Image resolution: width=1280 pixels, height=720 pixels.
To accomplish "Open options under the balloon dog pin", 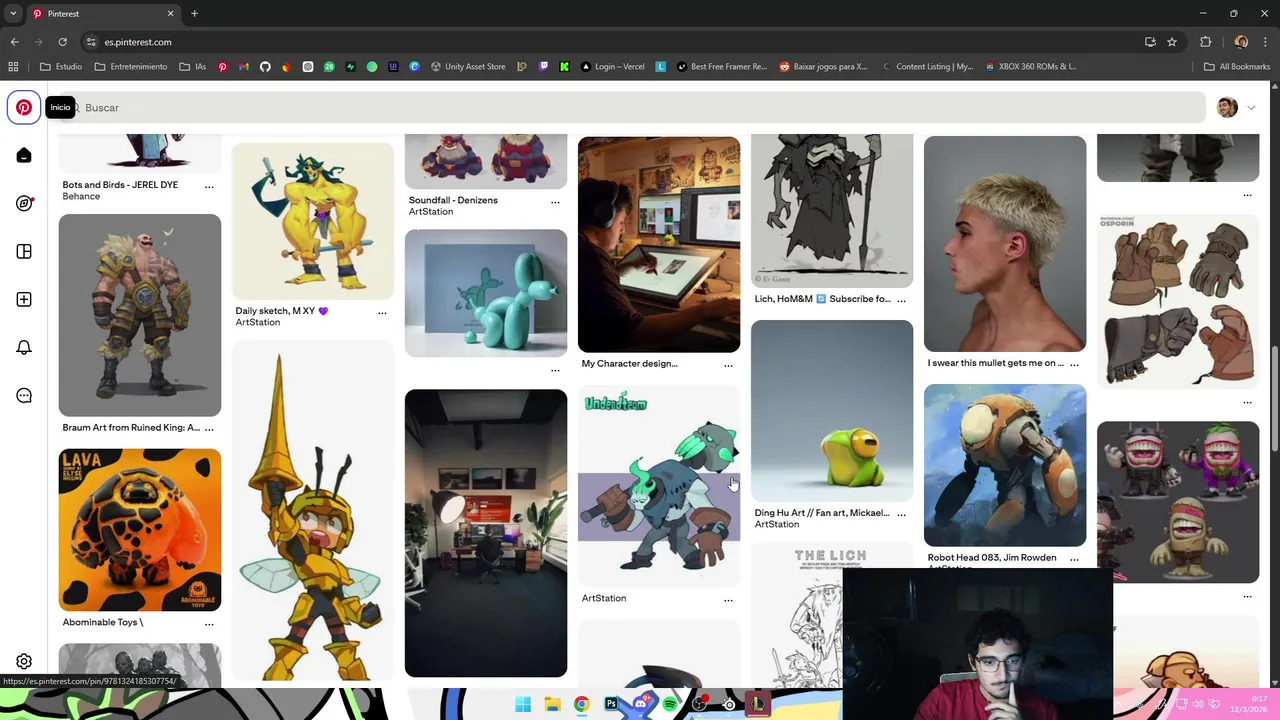I will [555, 370].
